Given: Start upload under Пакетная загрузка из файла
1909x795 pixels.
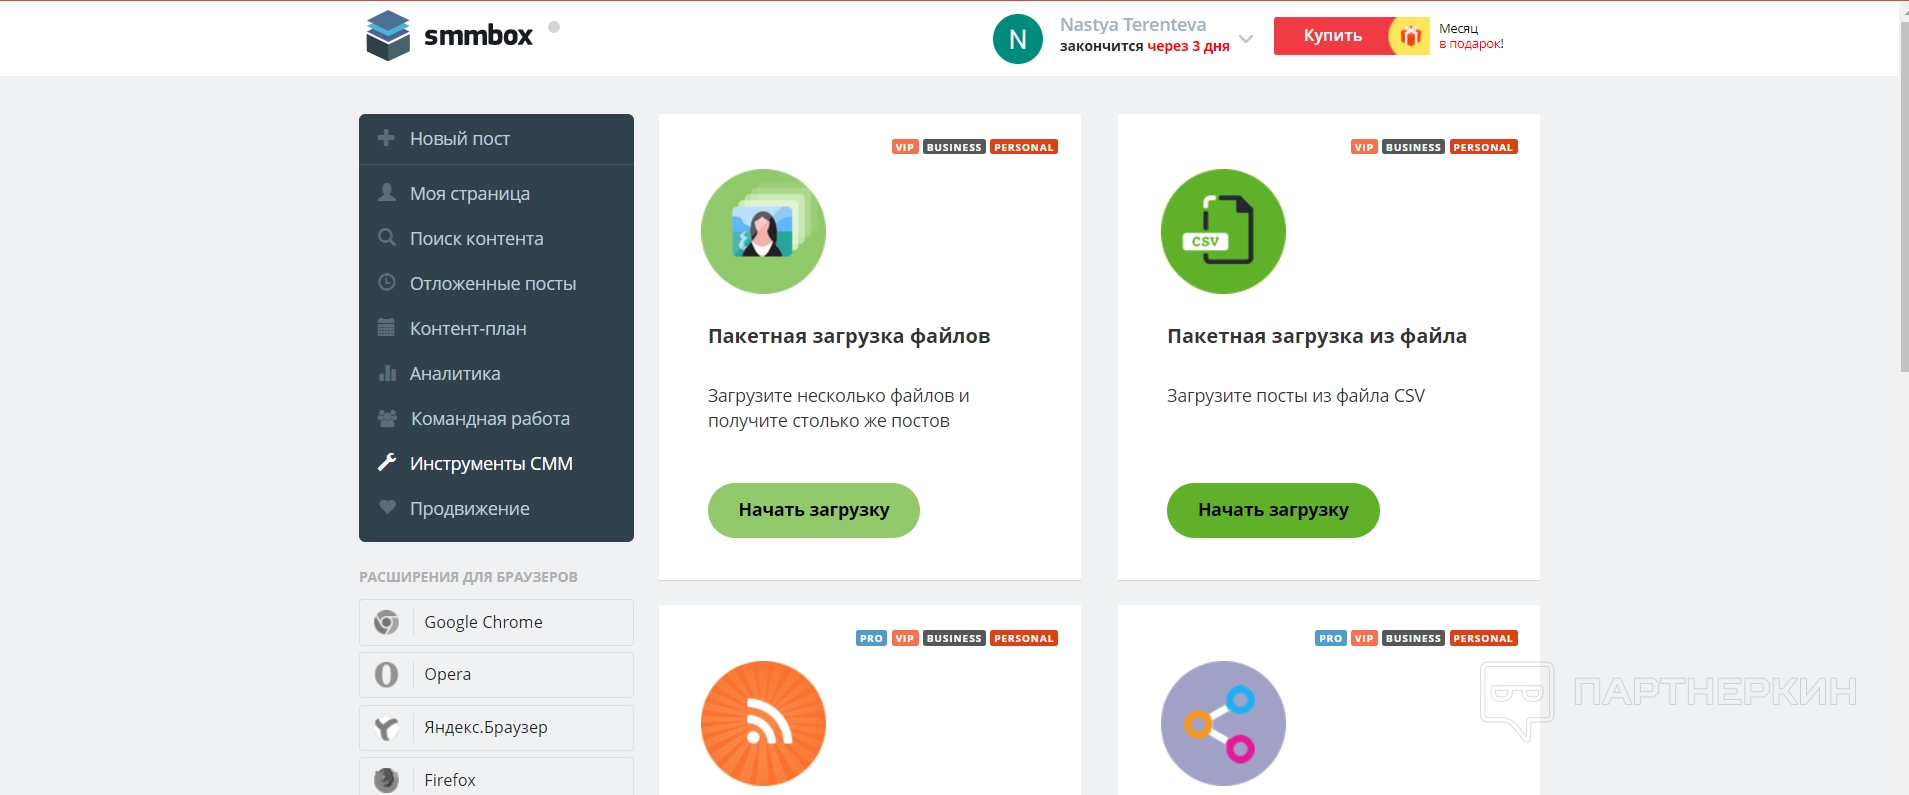Looking at the screenshot, I should (x=1273, y=510).
